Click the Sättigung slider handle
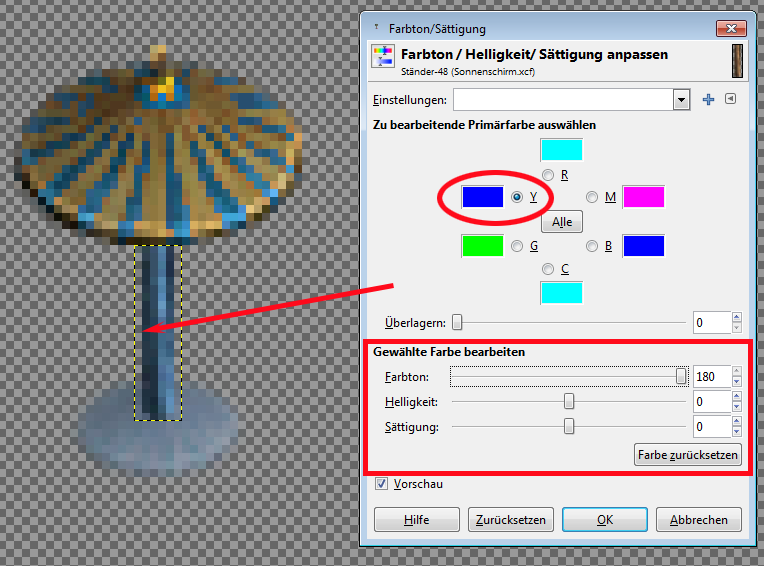Image resolution: width=764 pixels, height=566 pixels. (569, 426)
